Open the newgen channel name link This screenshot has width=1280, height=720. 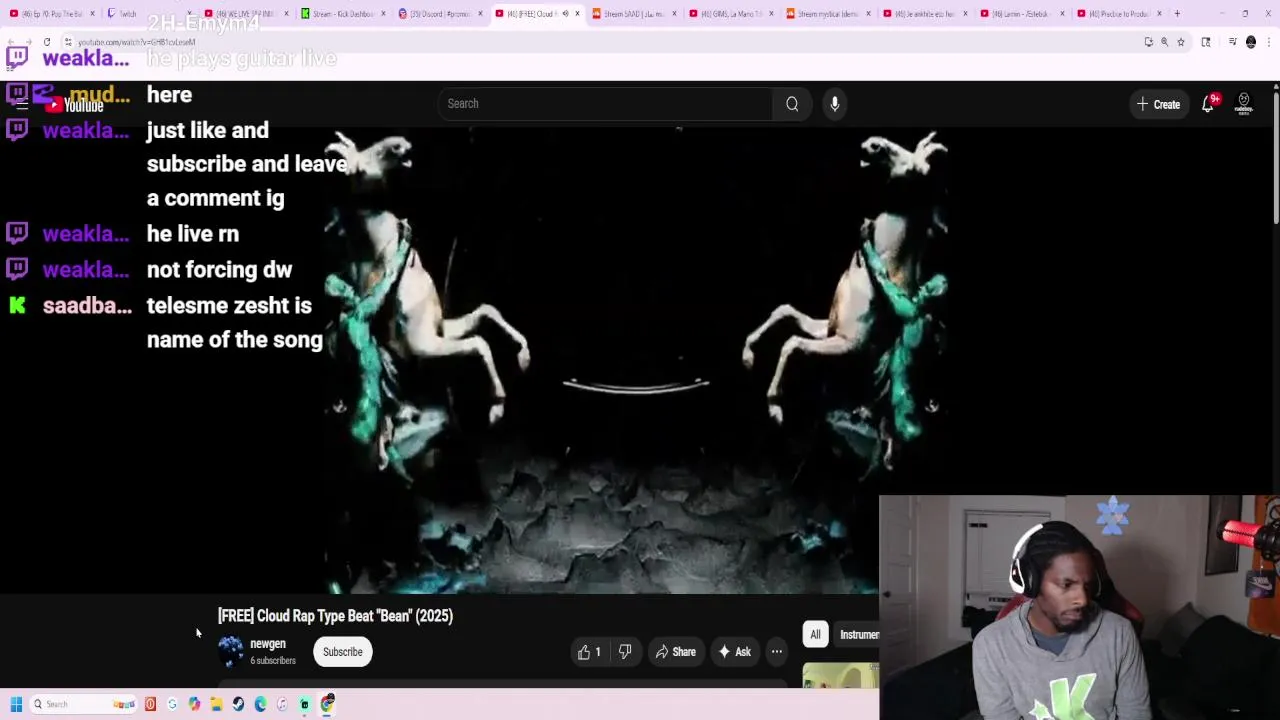point(268,644)
